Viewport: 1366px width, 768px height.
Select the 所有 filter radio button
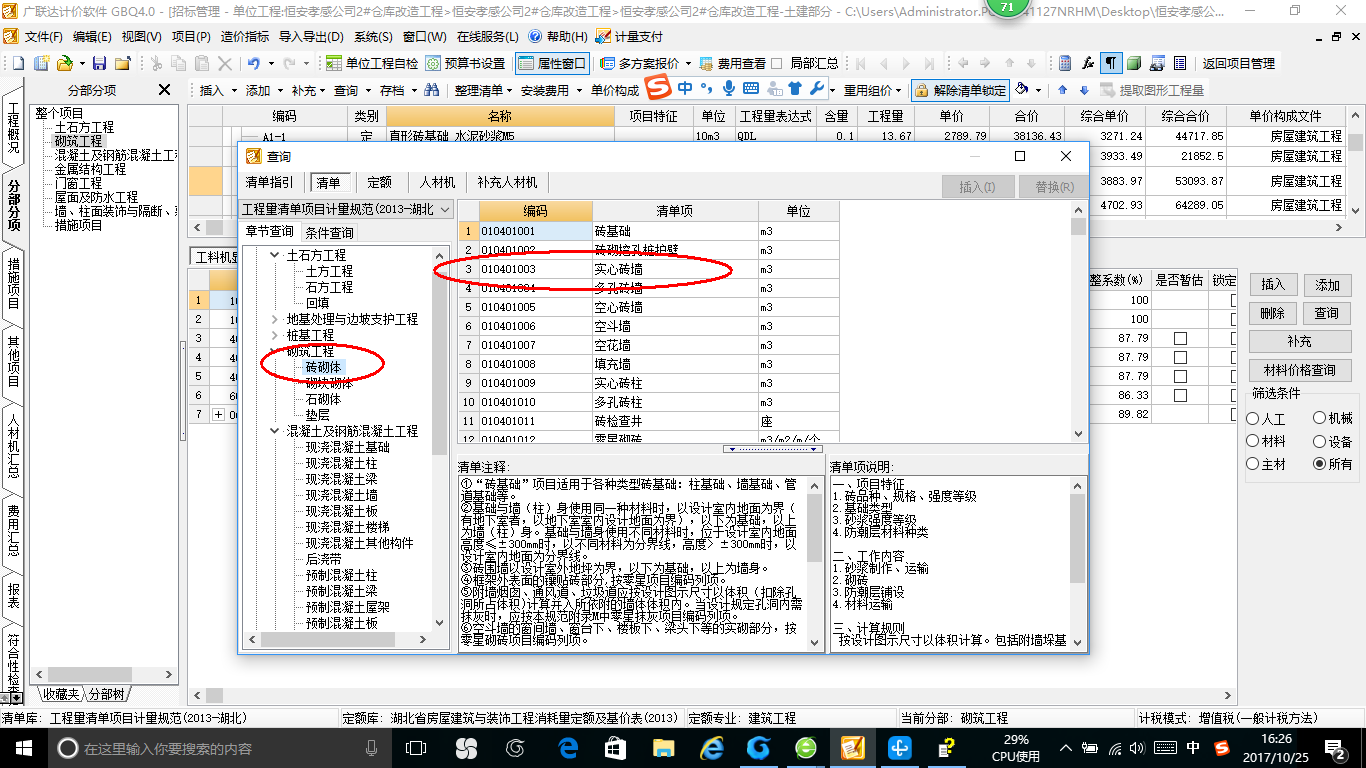point(1320,464)
